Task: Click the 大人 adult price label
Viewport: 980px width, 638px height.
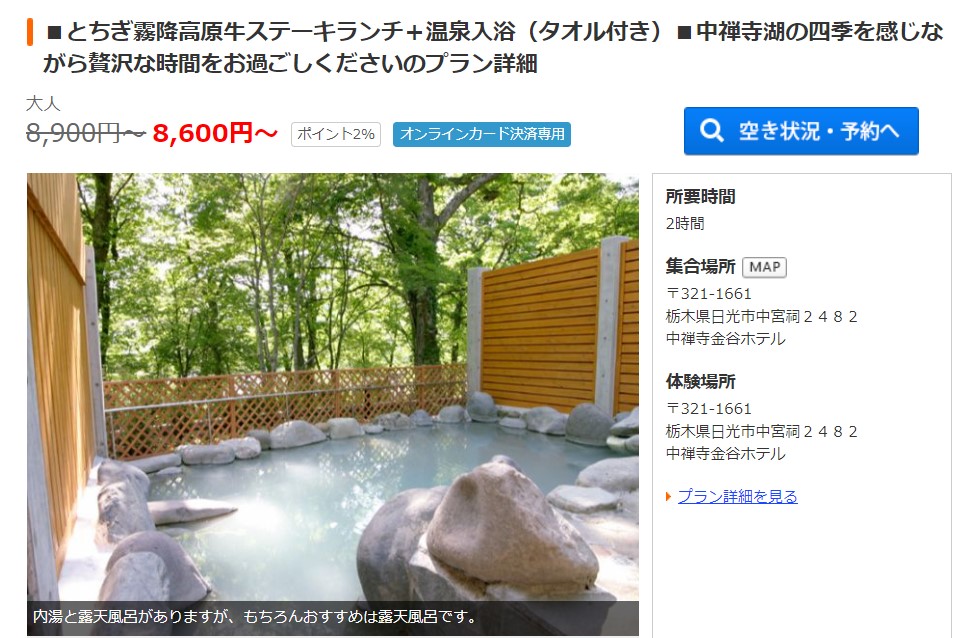Action: (43, 104)
